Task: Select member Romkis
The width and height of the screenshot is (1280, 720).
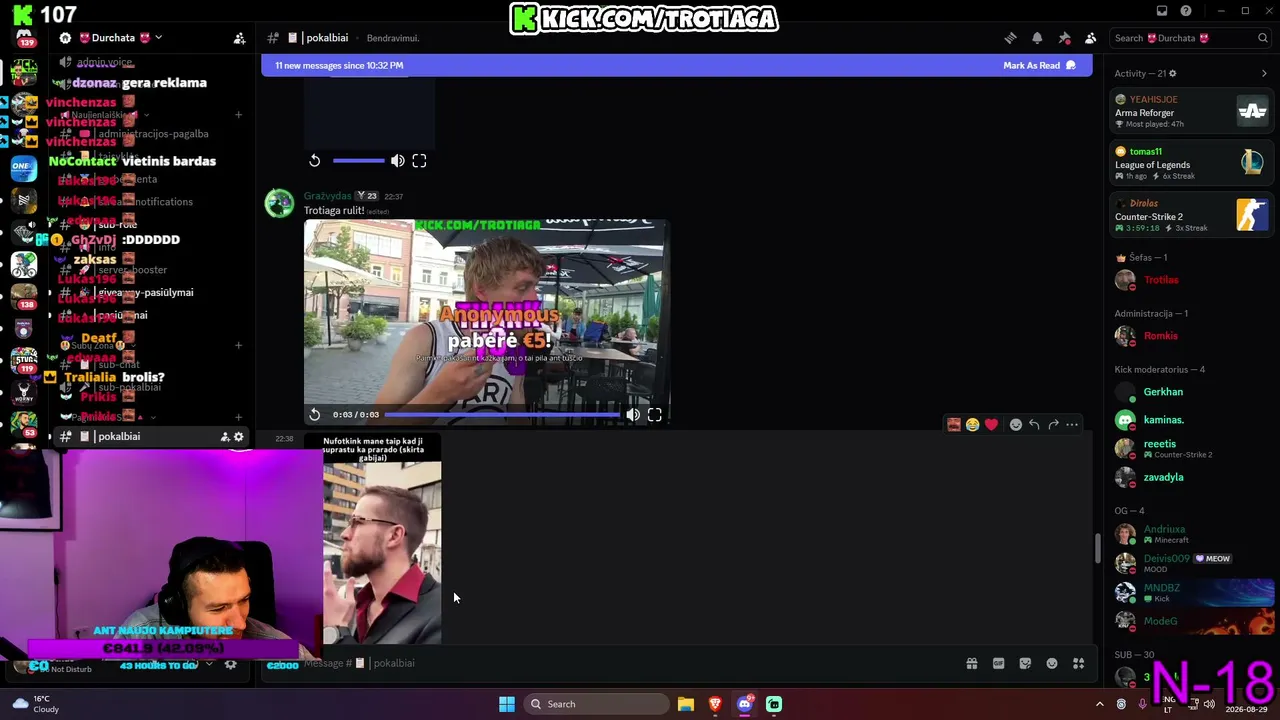Action: [x=1192, y=336]
